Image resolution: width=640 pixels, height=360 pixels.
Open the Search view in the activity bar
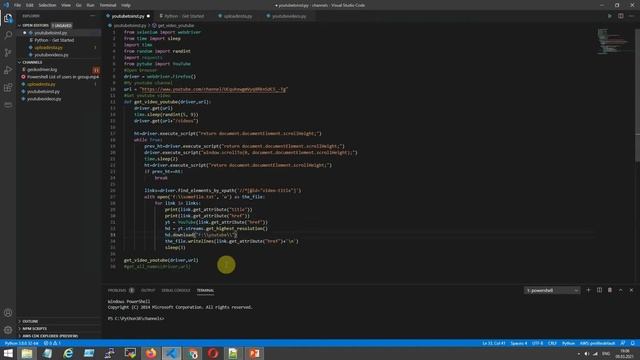pos(8,36)
